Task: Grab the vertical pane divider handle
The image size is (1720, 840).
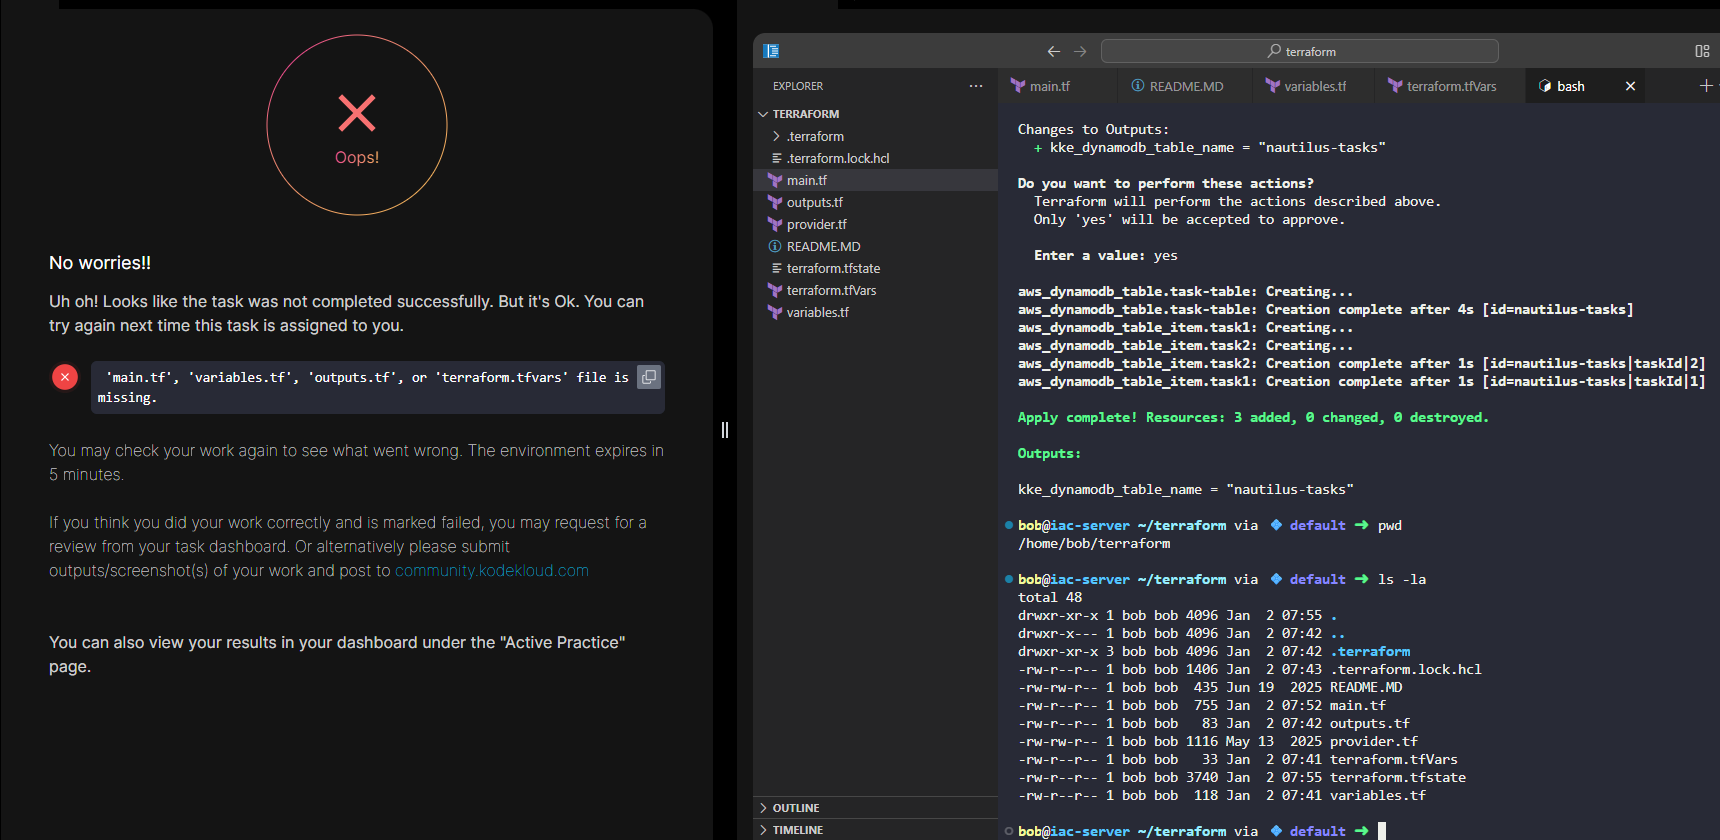Action: pos(725,430)
